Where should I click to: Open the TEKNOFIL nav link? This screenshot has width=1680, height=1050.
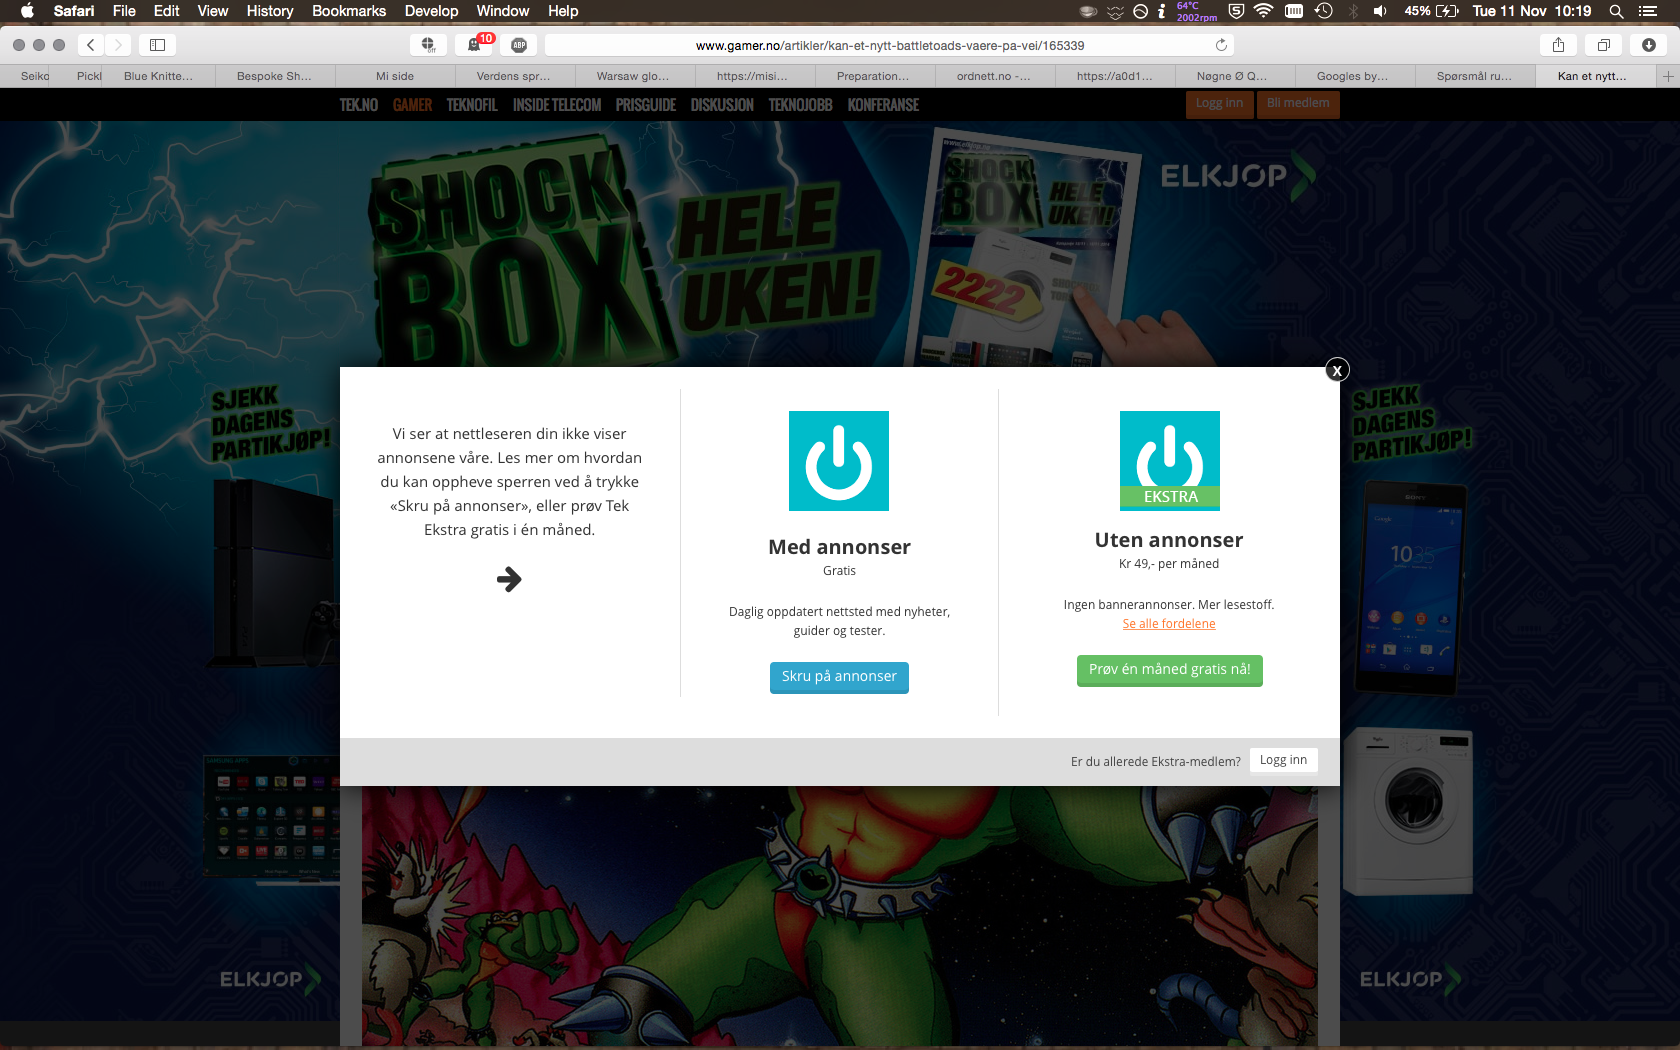click(472, 105)
